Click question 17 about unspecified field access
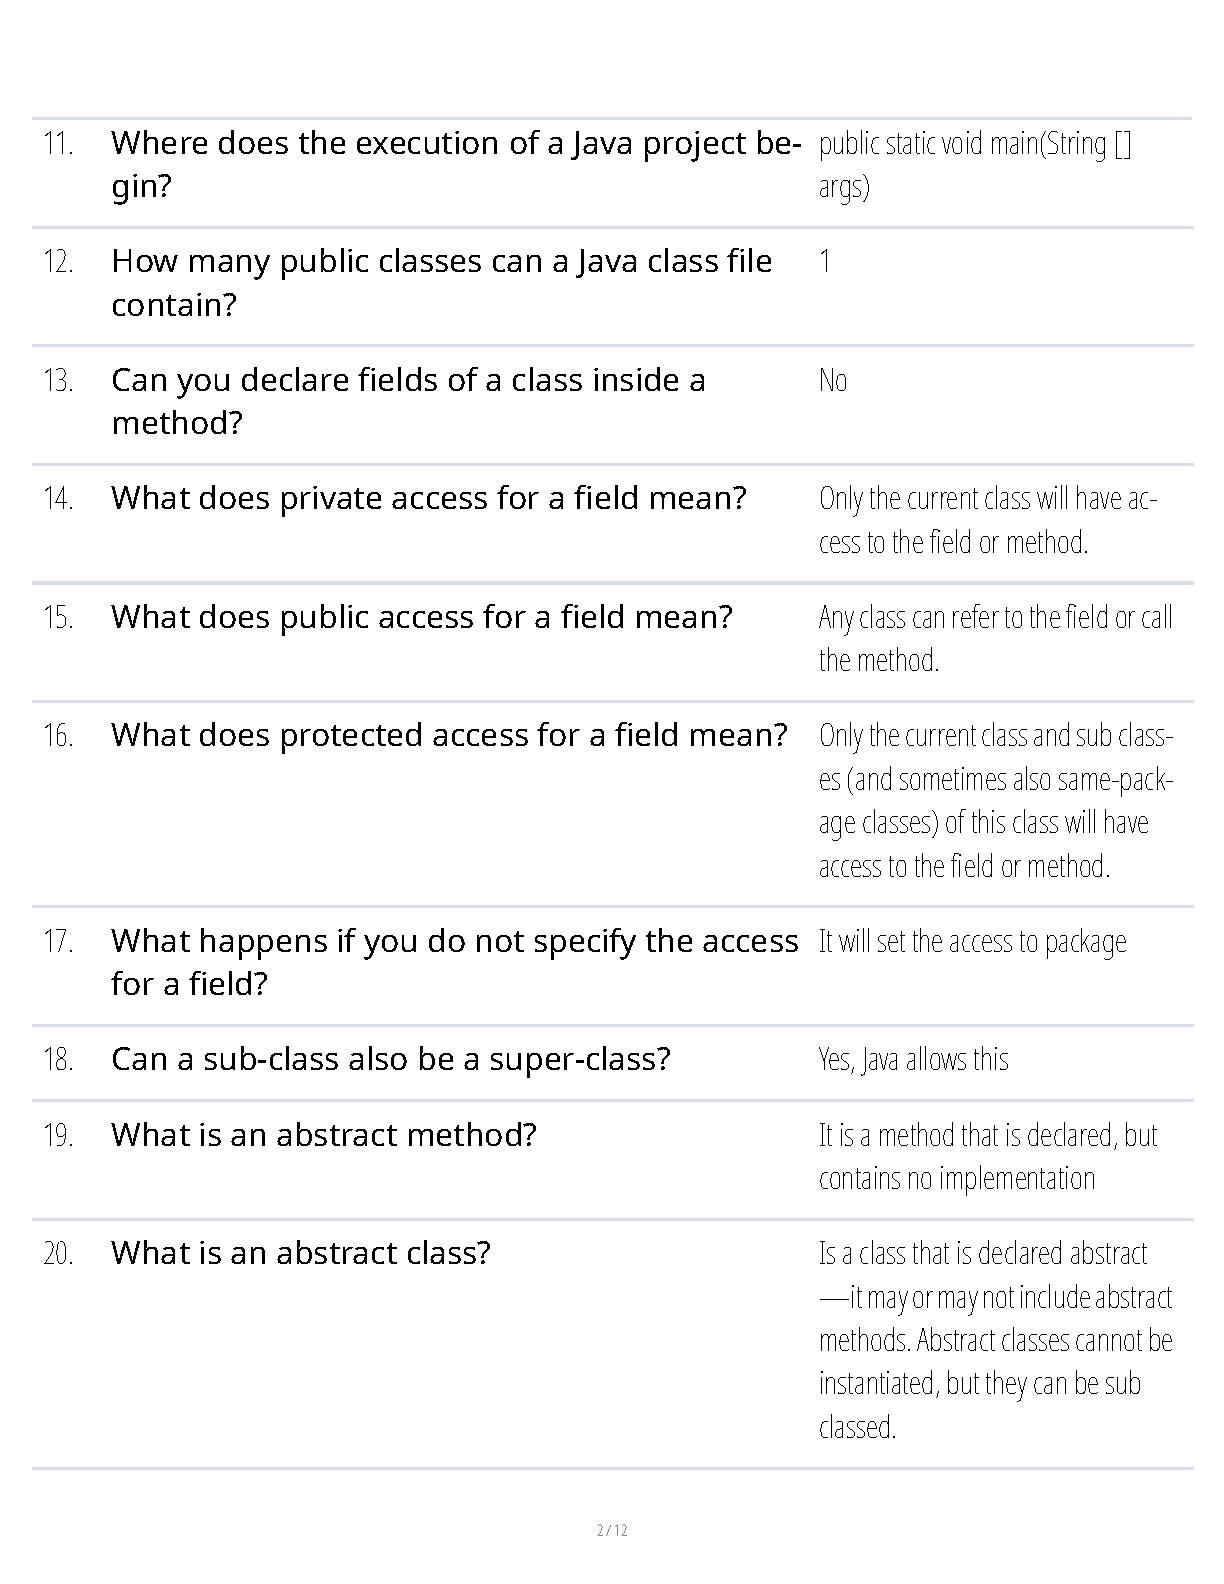Screen dimensions: 1224x1584 pyautogui.click(x=454, y=962)
